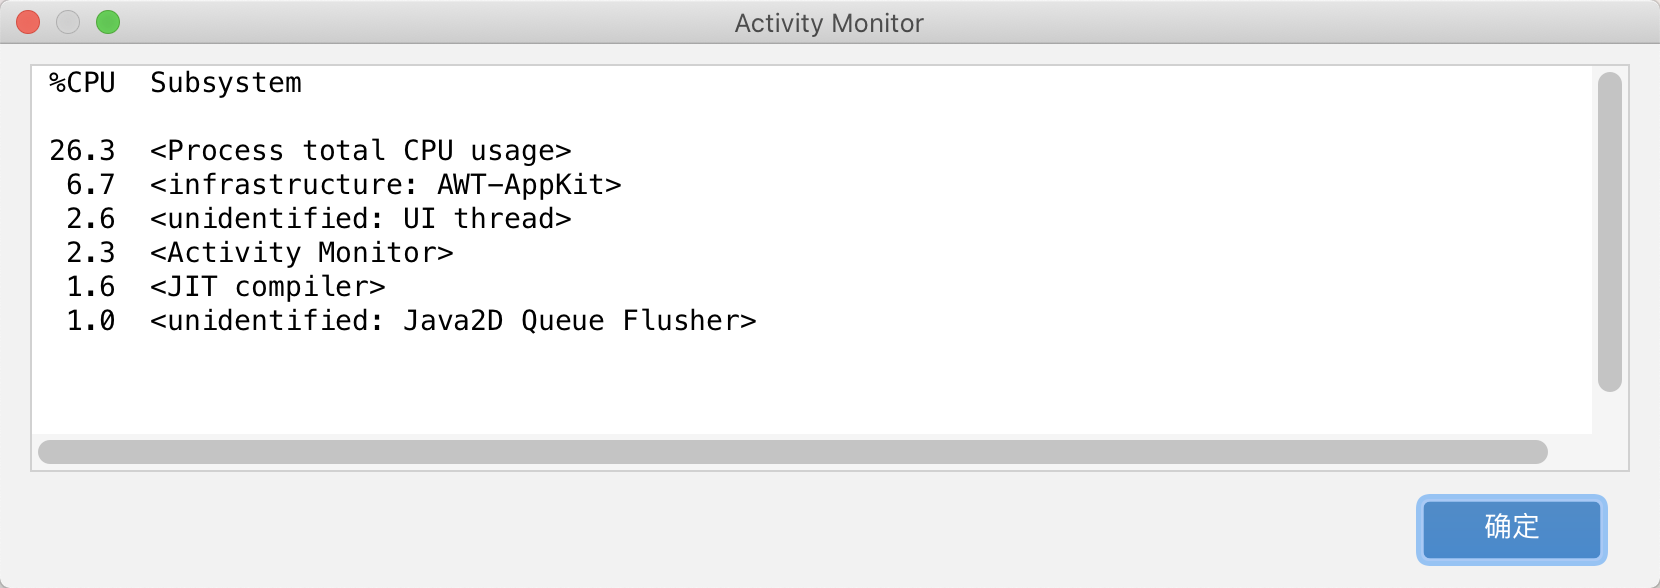1660x588 pixels.
Task: Click the horizontal scrollbar at the bottom
Action: pos(792,452)
